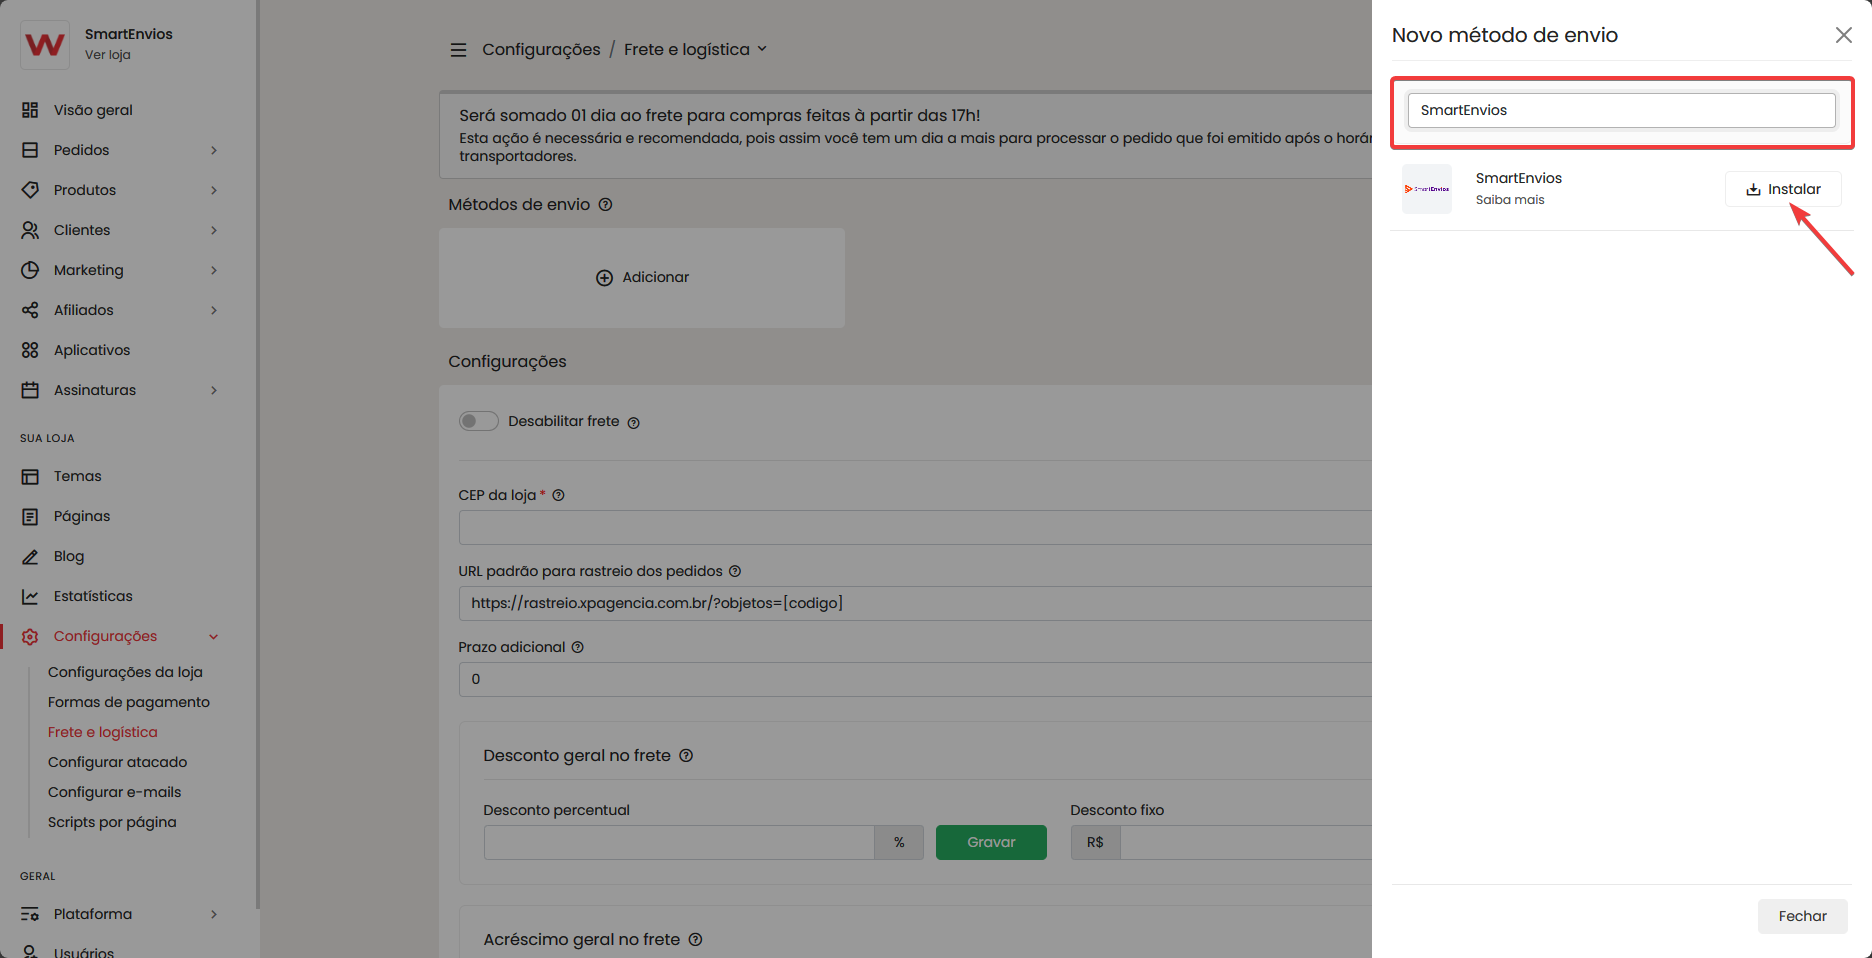Image resolution: width=1872 pixels, height=958 pixels.
Task: Click the Usuários sidebar item
Action: tap(84, 951)
